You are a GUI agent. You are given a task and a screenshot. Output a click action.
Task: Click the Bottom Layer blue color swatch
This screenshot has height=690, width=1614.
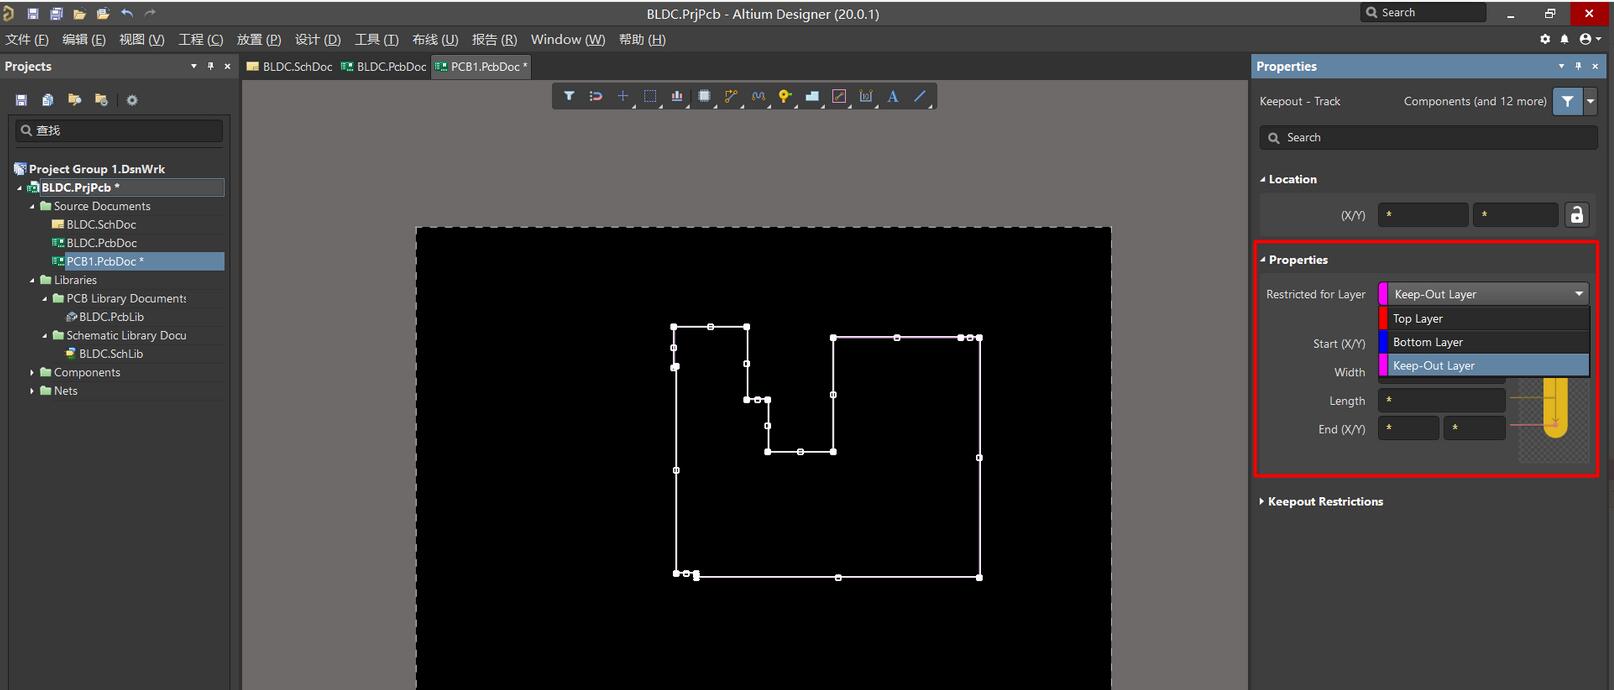point(1384,342)
